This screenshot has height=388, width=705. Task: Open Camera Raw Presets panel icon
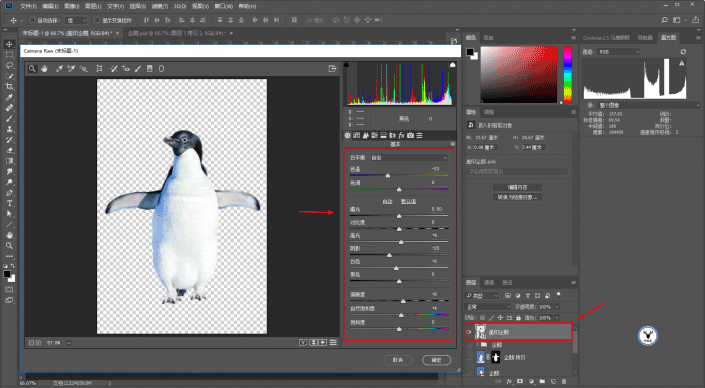419,135
